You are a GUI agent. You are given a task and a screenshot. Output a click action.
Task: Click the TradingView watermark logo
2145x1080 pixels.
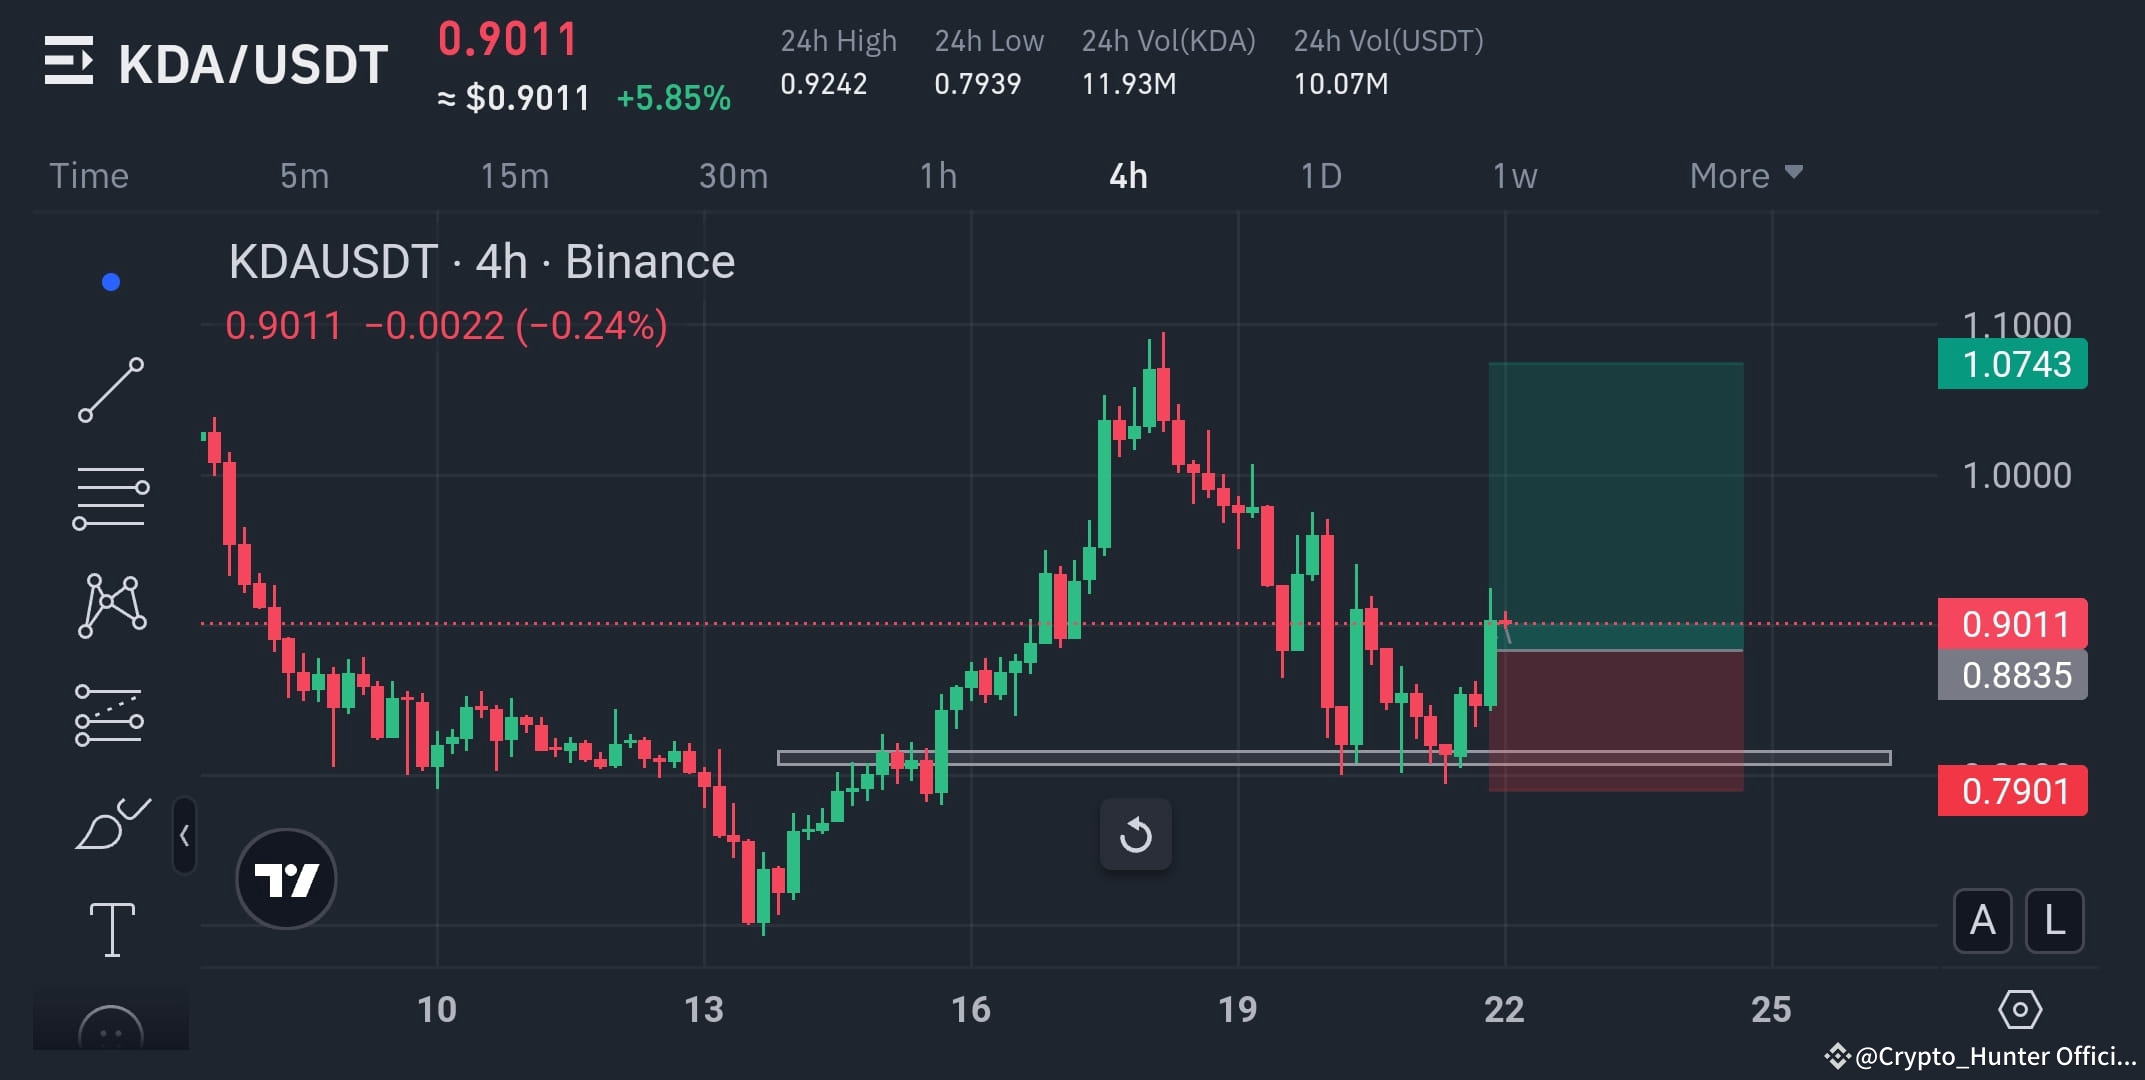tap(287, 877)
